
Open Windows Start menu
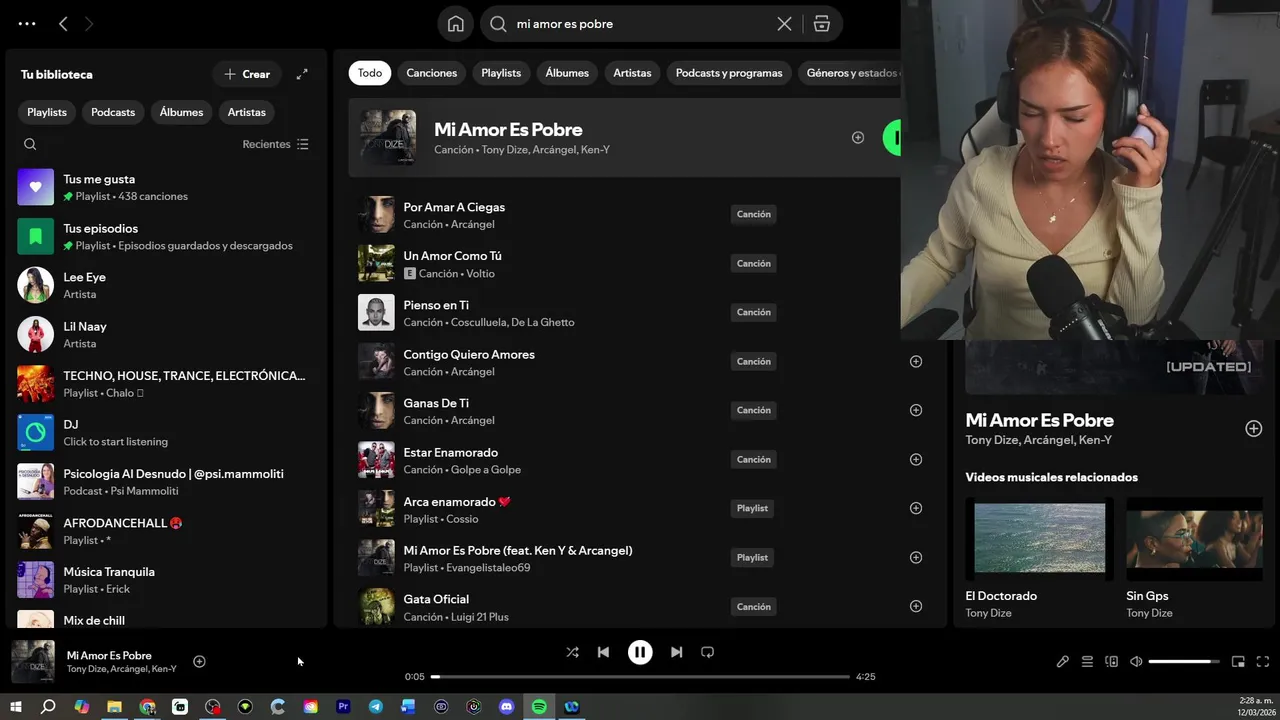15,707
